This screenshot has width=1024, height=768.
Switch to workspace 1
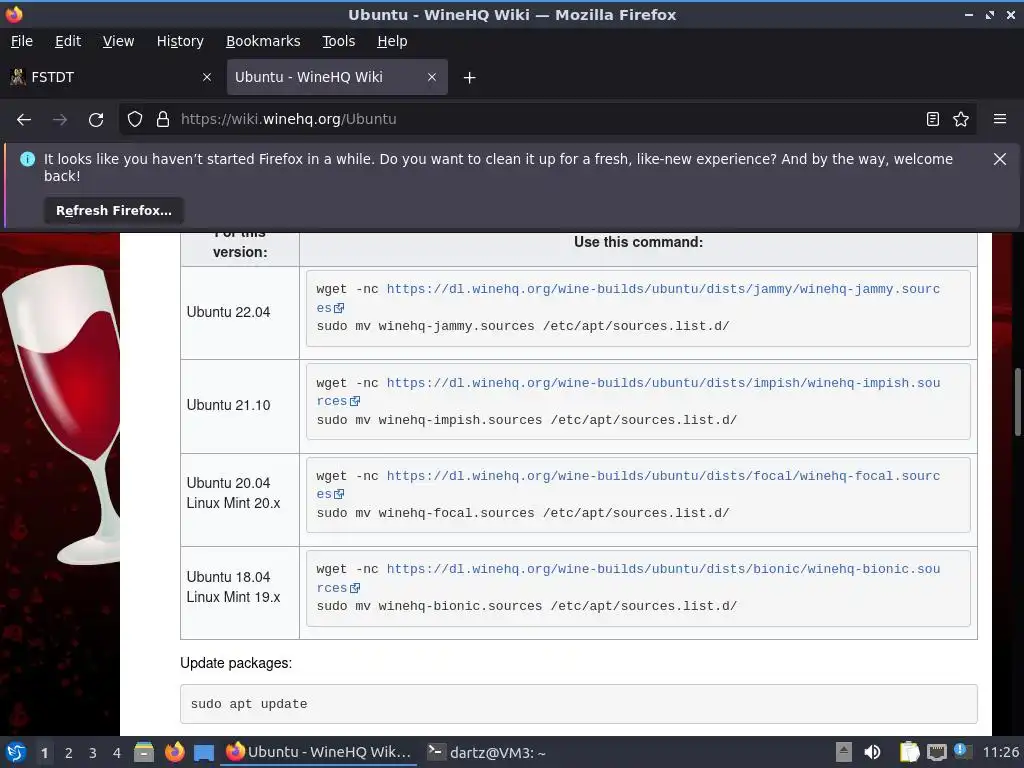point(44,753)
